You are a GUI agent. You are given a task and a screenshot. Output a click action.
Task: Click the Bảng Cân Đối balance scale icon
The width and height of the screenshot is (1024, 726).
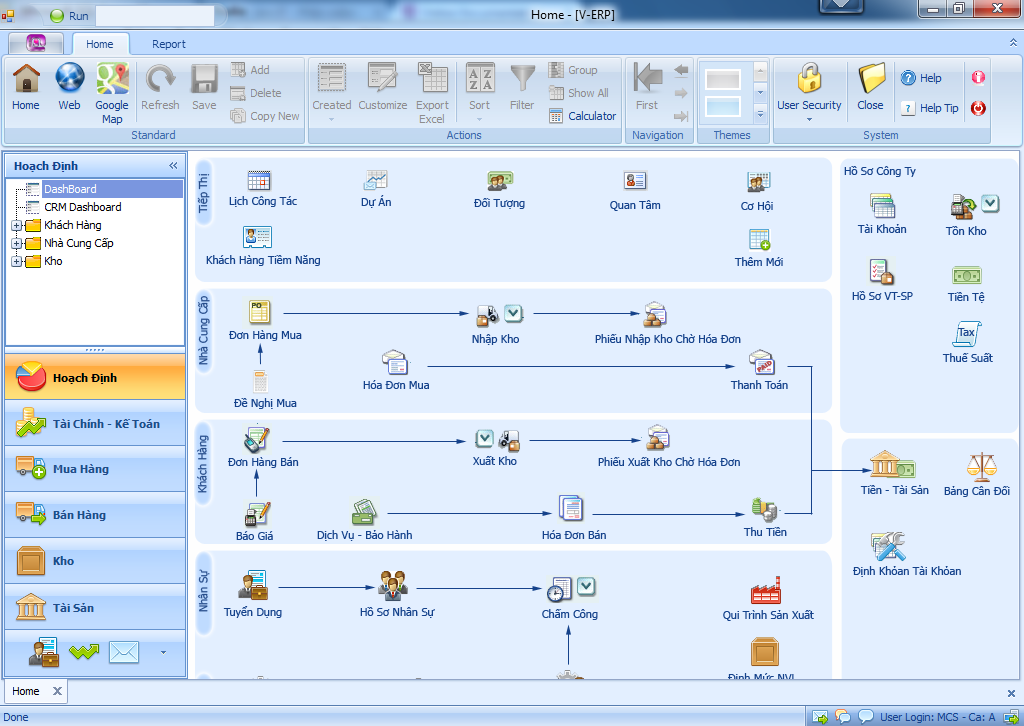click(976, 467)
